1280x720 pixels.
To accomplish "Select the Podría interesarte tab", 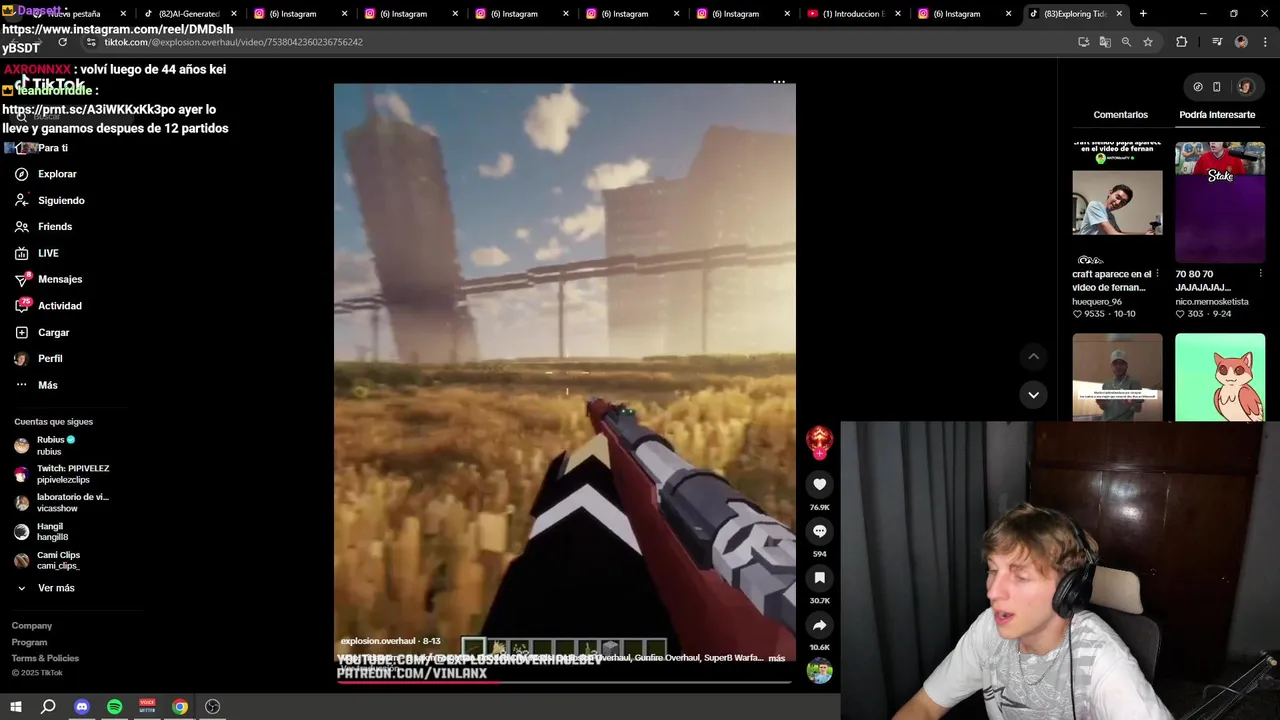I will (x=1217, y=115).
